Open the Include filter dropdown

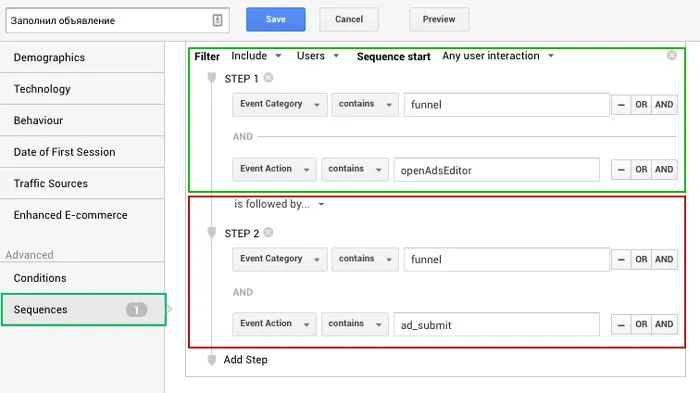coord(256,56)
